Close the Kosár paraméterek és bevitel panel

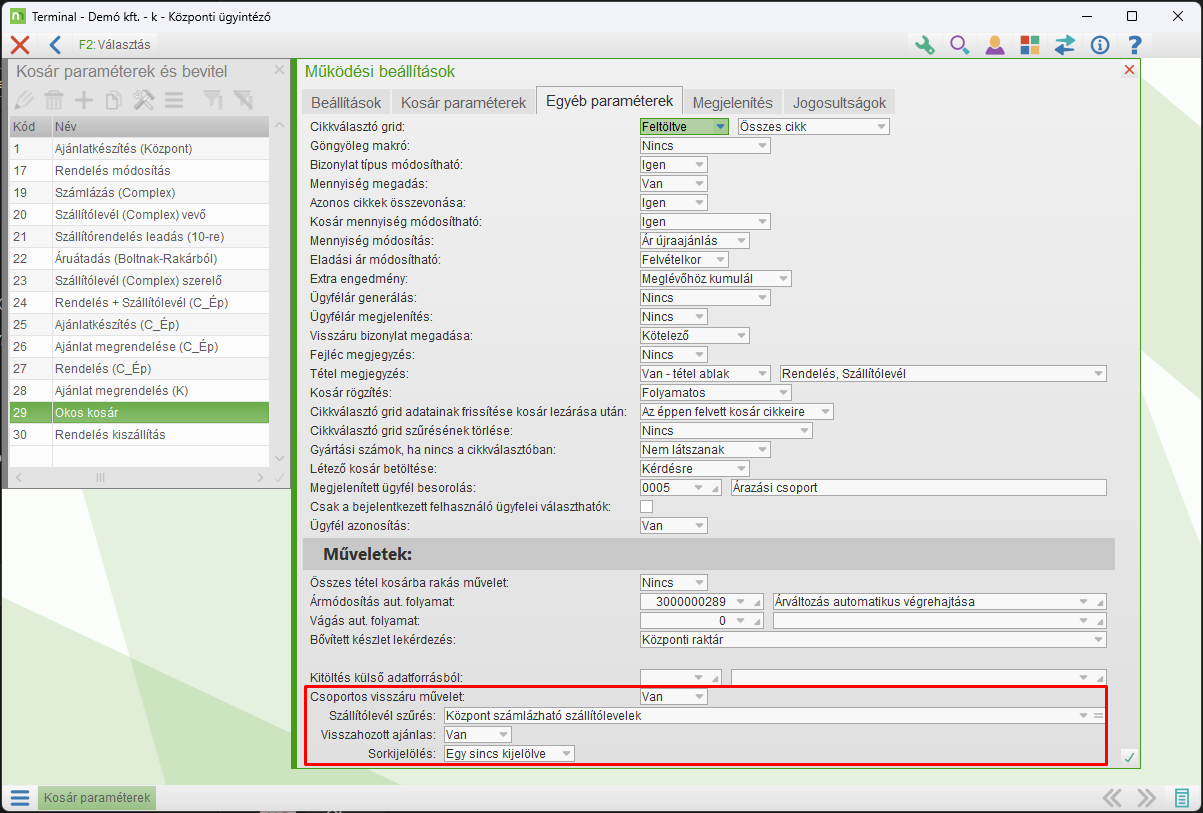pyautogui.click(x=280, y=70)
